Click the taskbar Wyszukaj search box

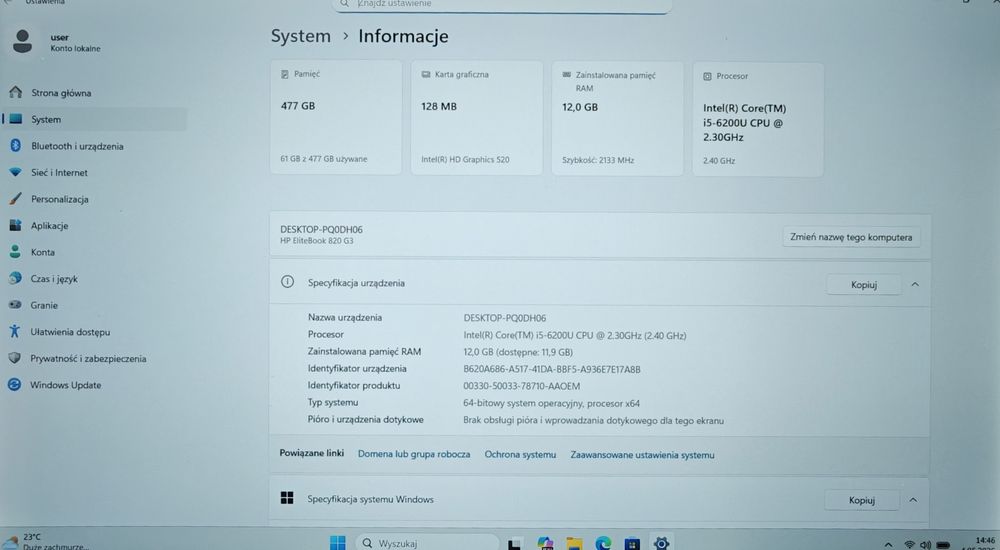[427, 543]
